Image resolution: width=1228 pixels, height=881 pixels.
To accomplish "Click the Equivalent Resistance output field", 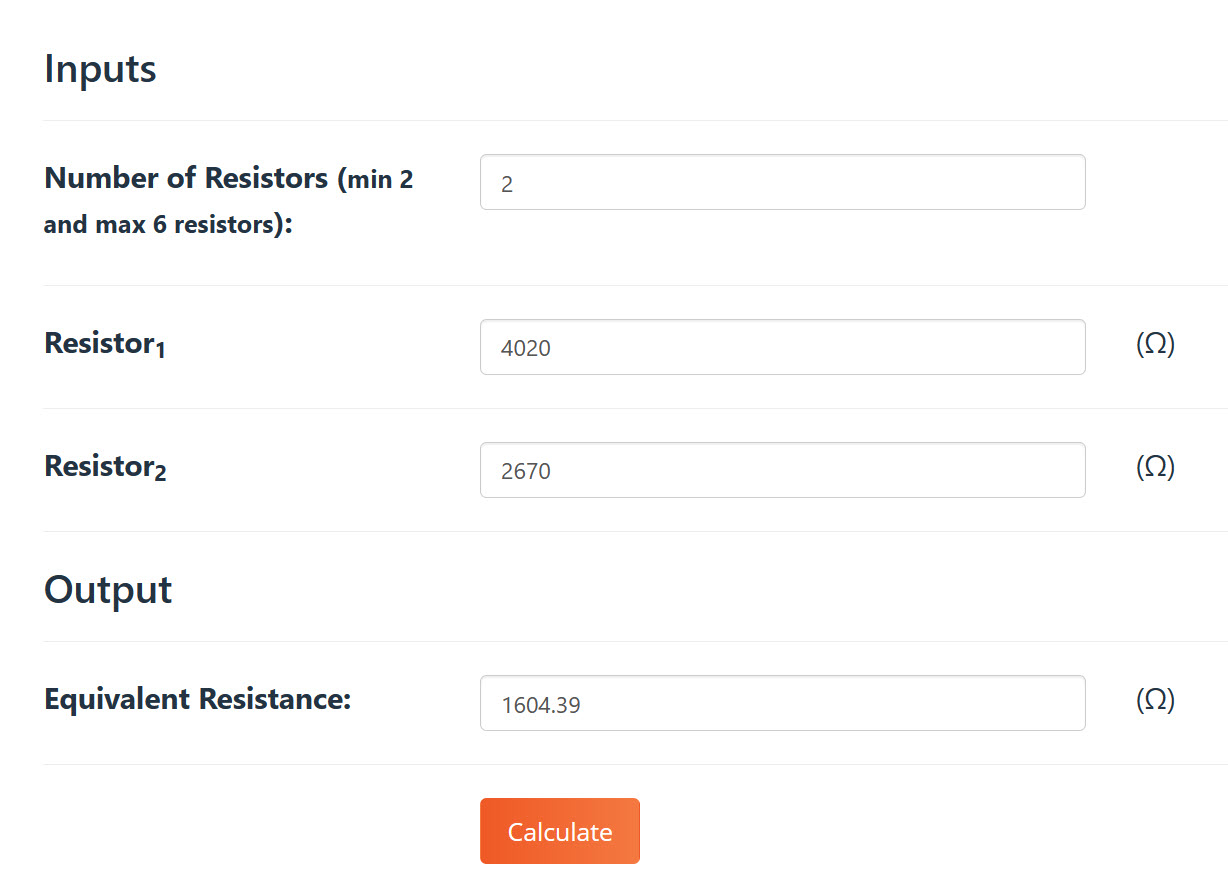I will [x=782, y=703].
